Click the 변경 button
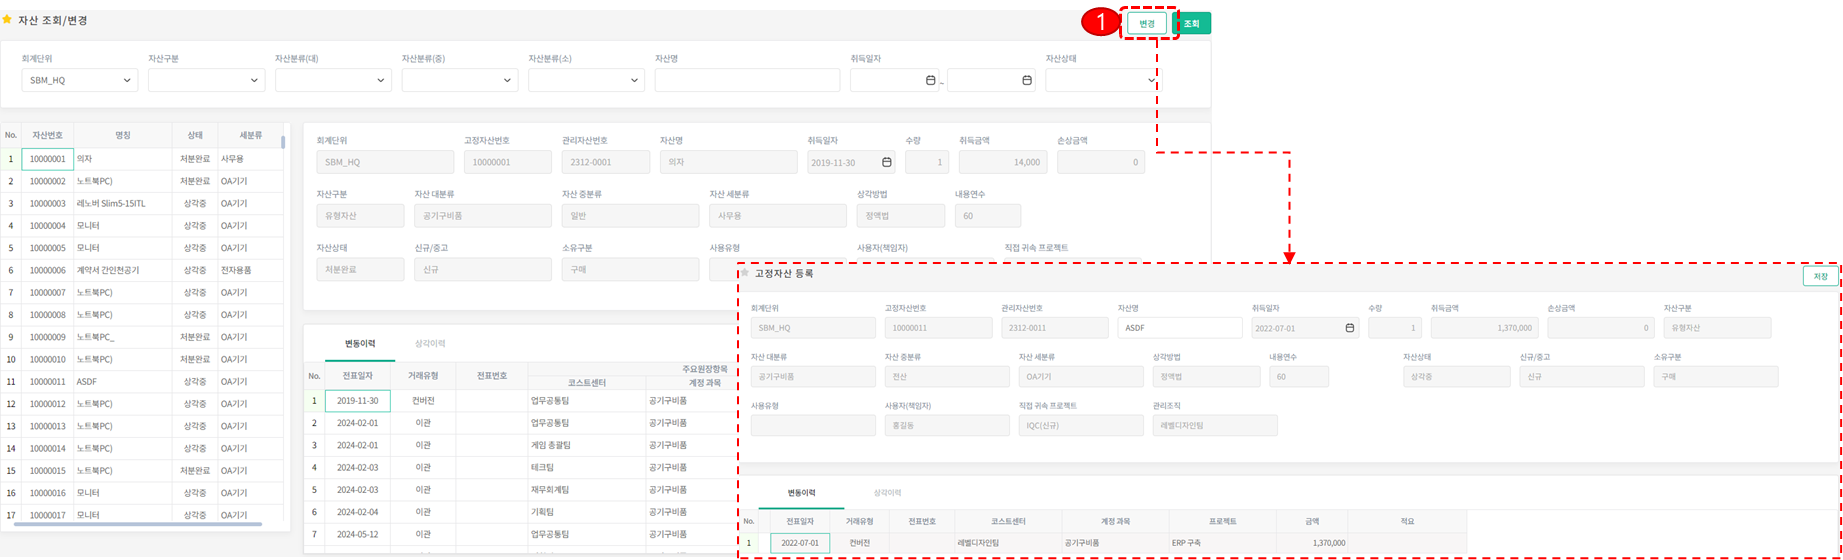The width and height of the screenshot is (1843, 560). click(x=1146, y=24)
